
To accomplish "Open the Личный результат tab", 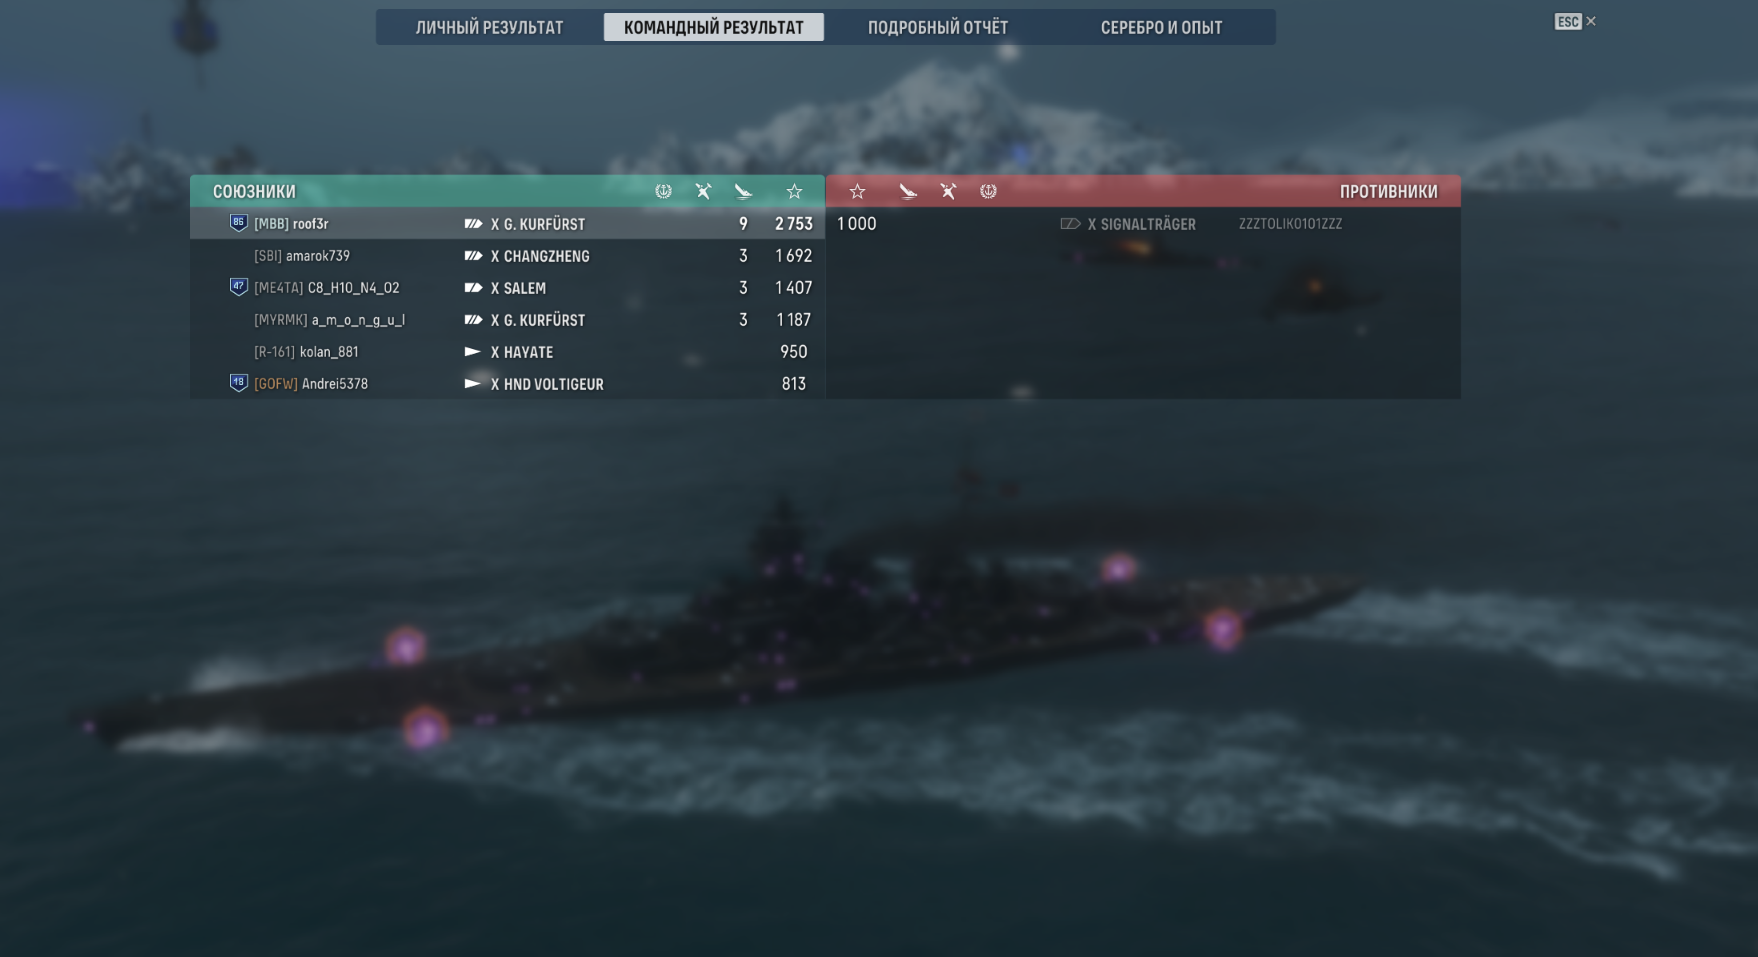I will pyautogui.click(x=489, y=27).
